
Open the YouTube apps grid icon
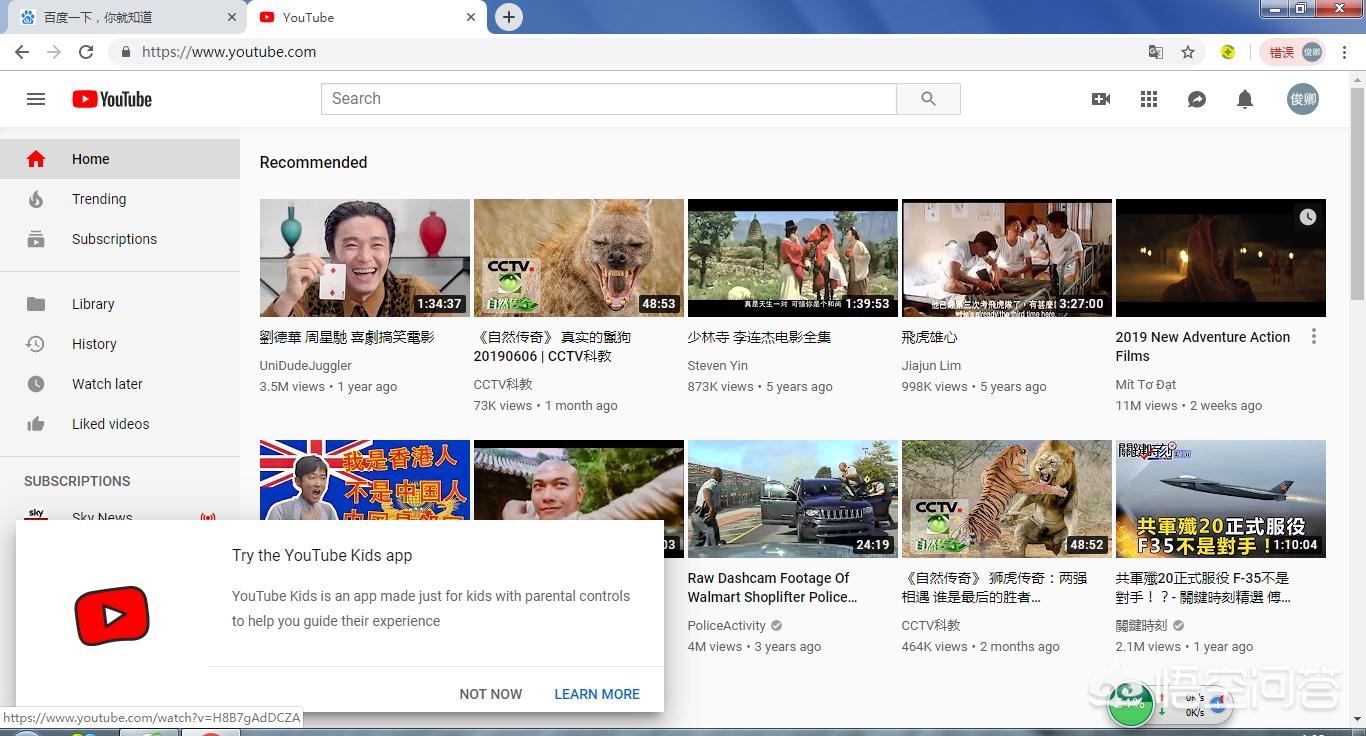click(x=1149, y=99)
